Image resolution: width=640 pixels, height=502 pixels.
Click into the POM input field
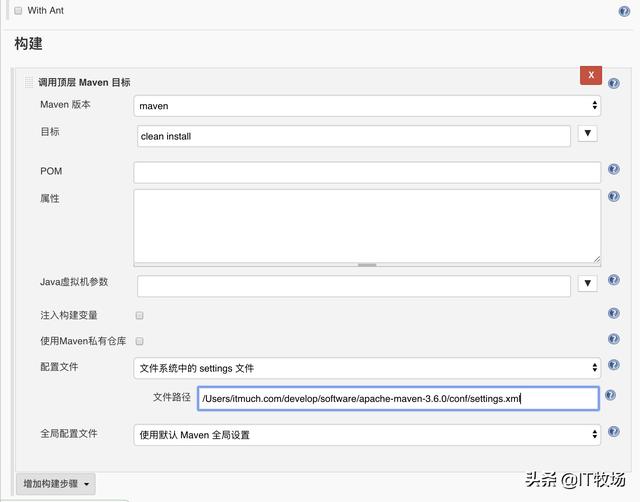click(x=367, y=173)
